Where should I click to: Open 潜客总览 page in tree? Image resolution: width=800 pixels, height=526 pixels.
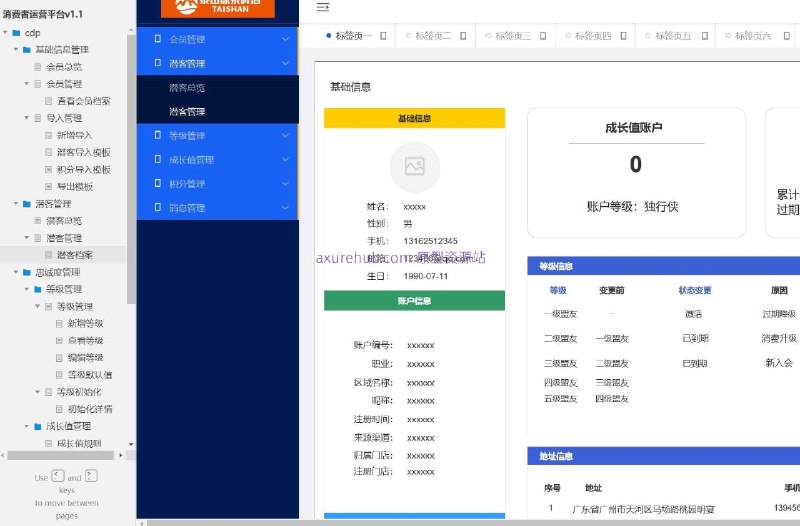click(x=64, y=221)
